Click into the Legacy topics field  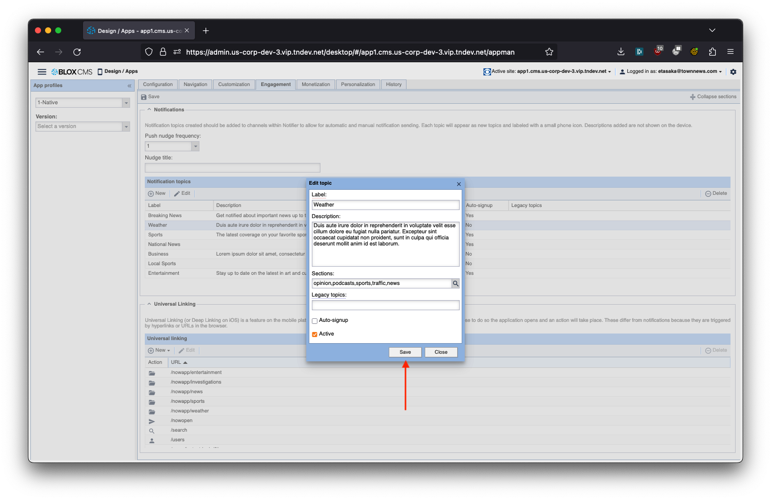[385, 305]
